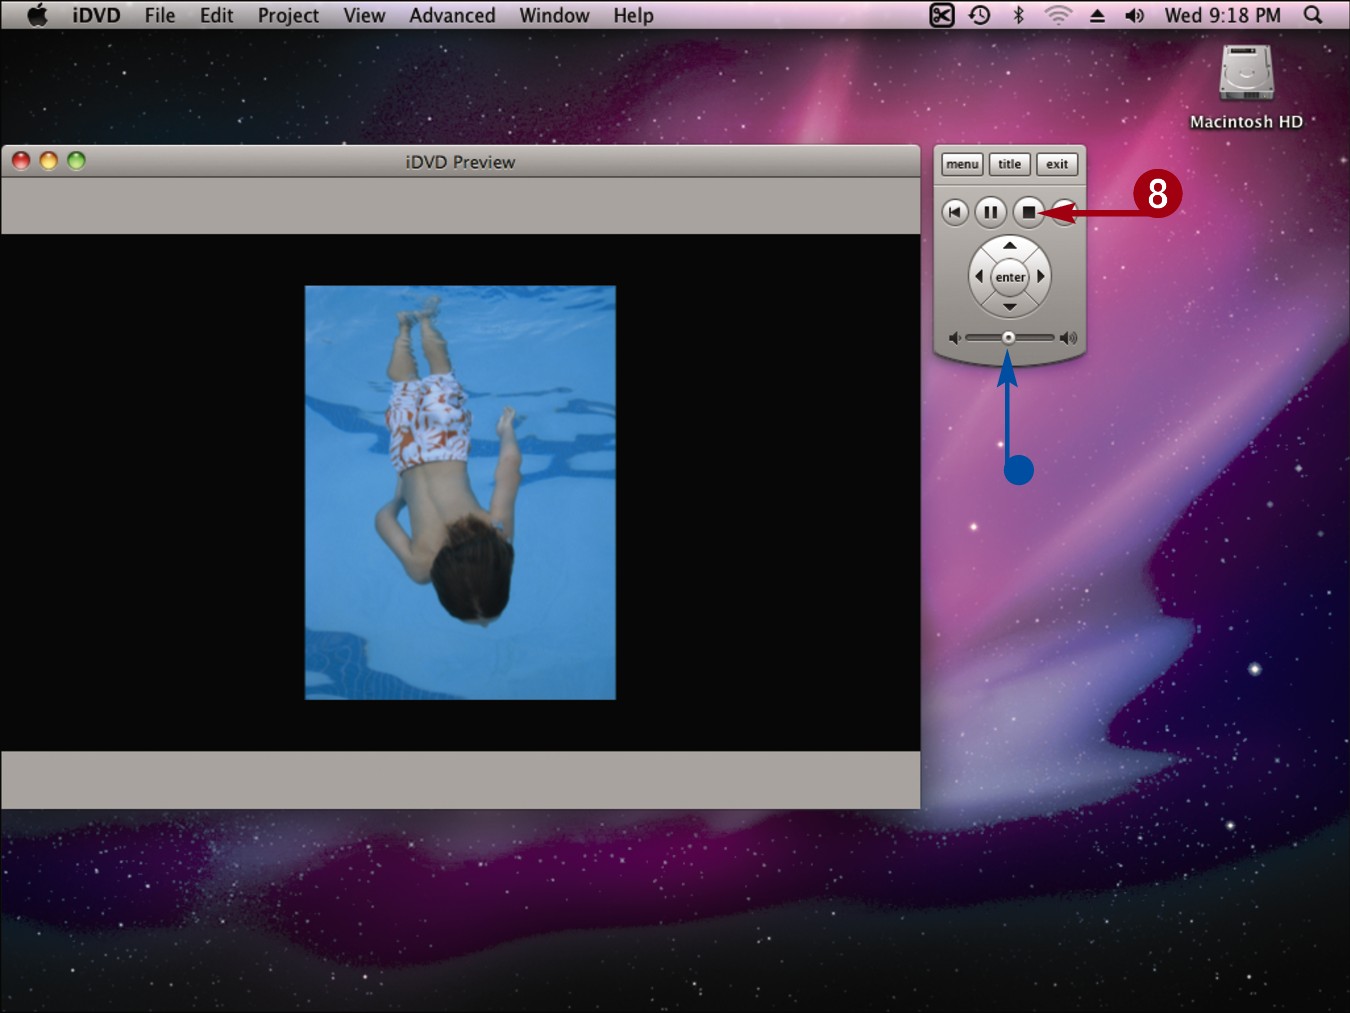The height and width of the screenshot is (1013, 1350).
Task: Click the previous chapter button on remote
Action: pyautogui.click(x=955, y=212)
